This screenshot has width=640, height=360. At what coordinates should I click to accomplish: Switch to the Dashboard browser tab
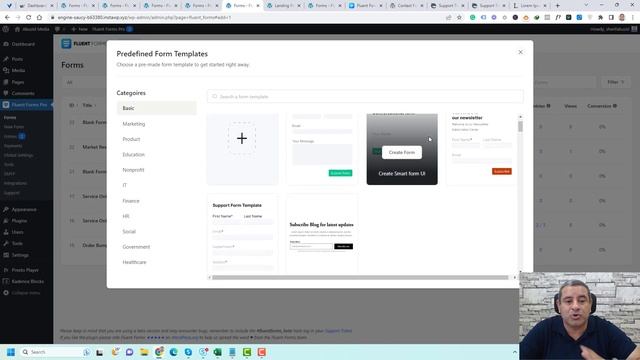point(36,6)
